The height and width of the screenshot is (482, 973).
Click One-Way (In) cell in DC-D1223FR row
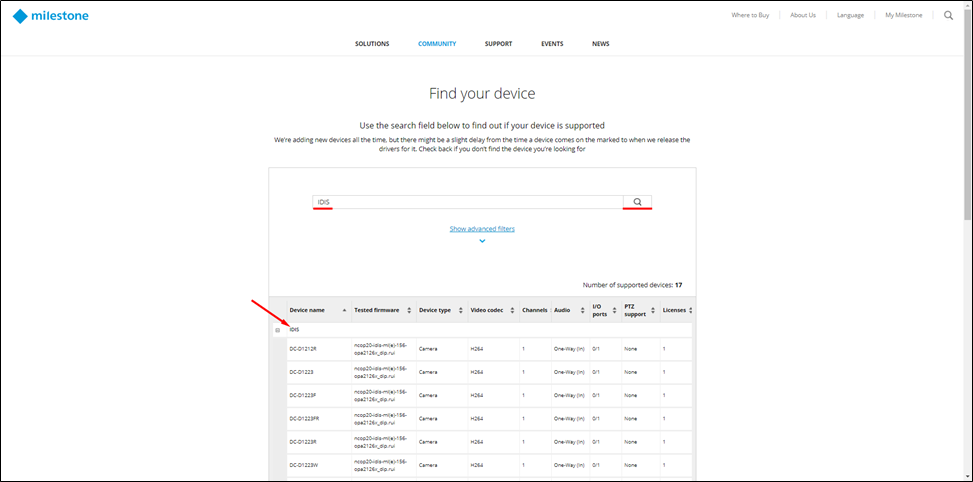(570, 419)
